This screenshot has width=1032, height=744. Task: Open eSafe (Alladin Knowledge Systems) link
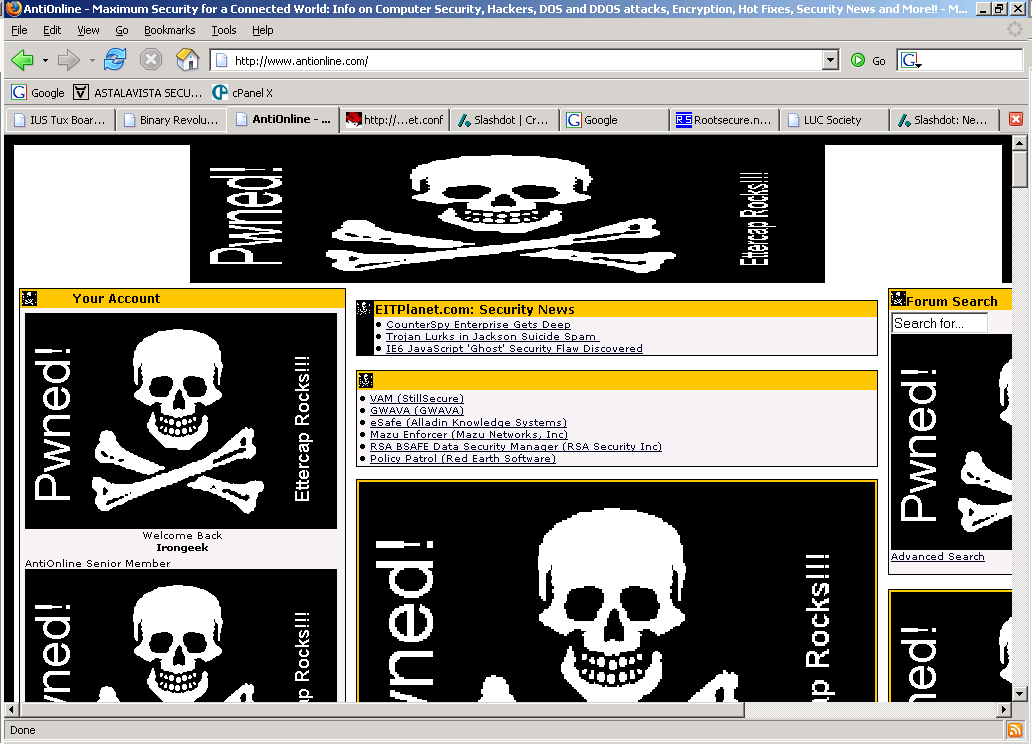click(x=468, y=422)
